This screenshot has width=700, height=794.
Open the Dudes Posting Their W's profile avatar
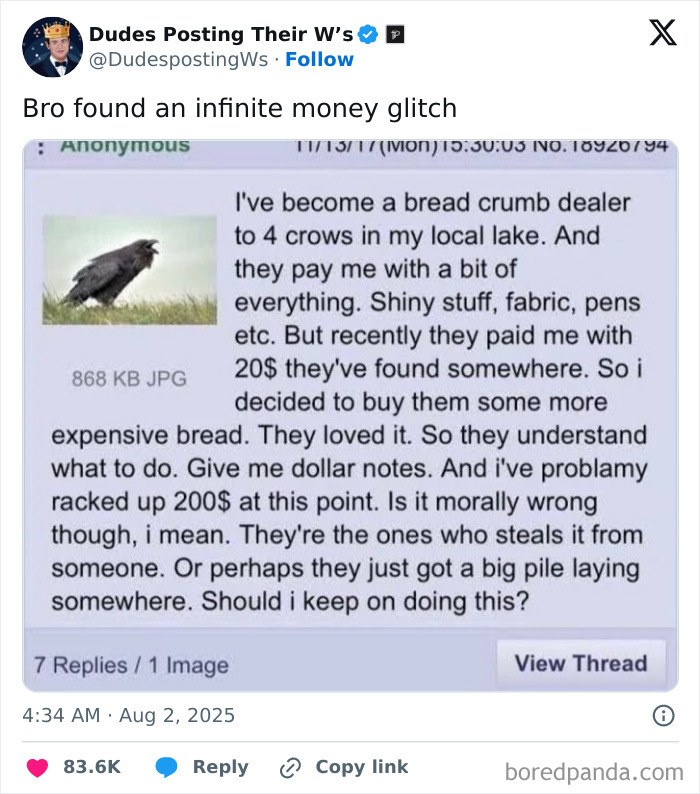tap(52, 47)
